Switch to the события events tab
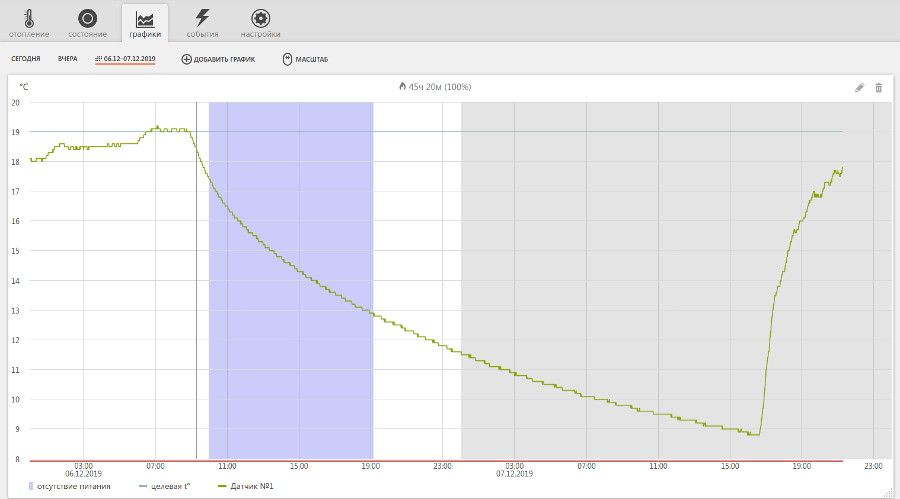900x499 pixels. pyautogui.click(x=203, y=22)
